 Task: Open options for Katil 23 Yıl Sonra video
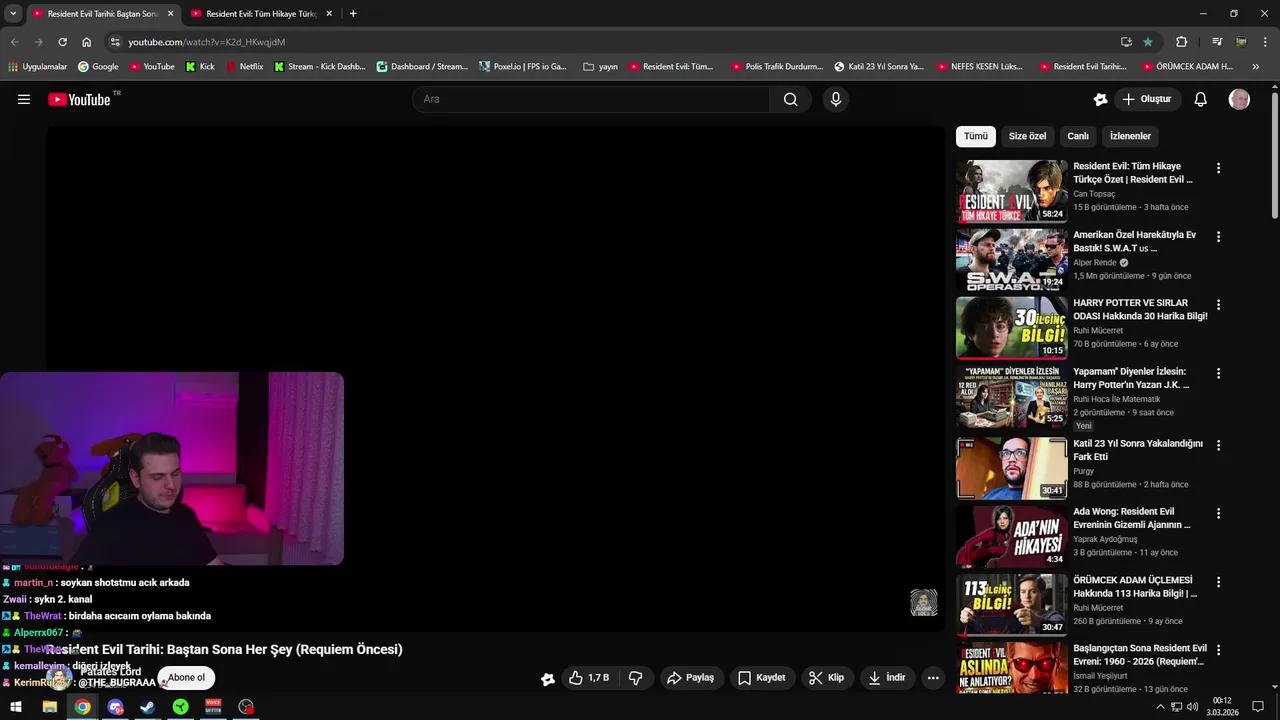pyautogui.click(x=1218, y=445)
